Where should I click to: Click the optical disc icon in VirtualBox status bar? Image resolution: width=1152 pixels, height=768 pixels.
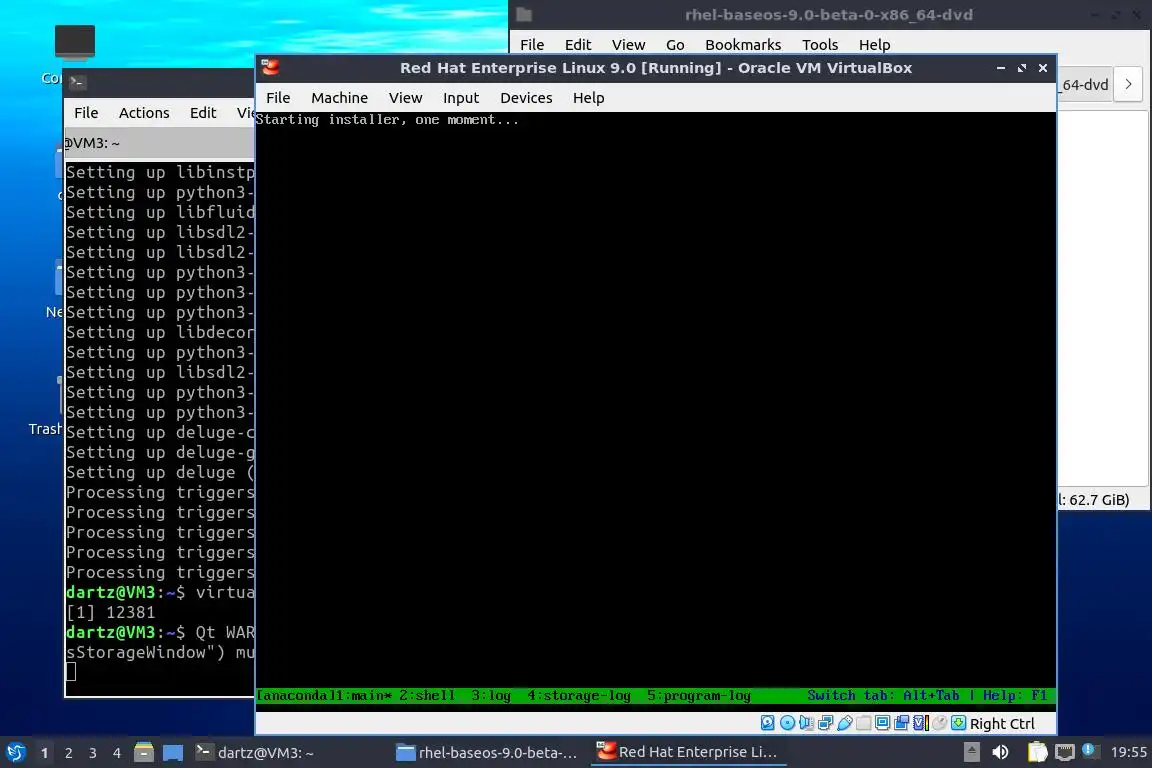(x=787, y=723)
